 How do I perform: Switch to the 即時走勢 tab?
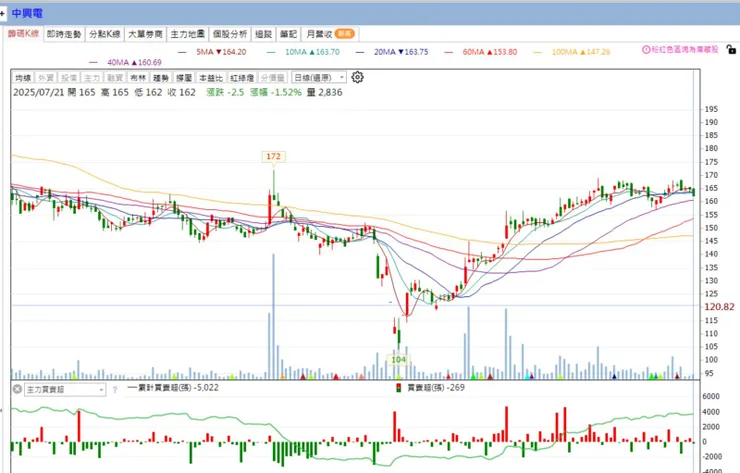coord(64,34)
